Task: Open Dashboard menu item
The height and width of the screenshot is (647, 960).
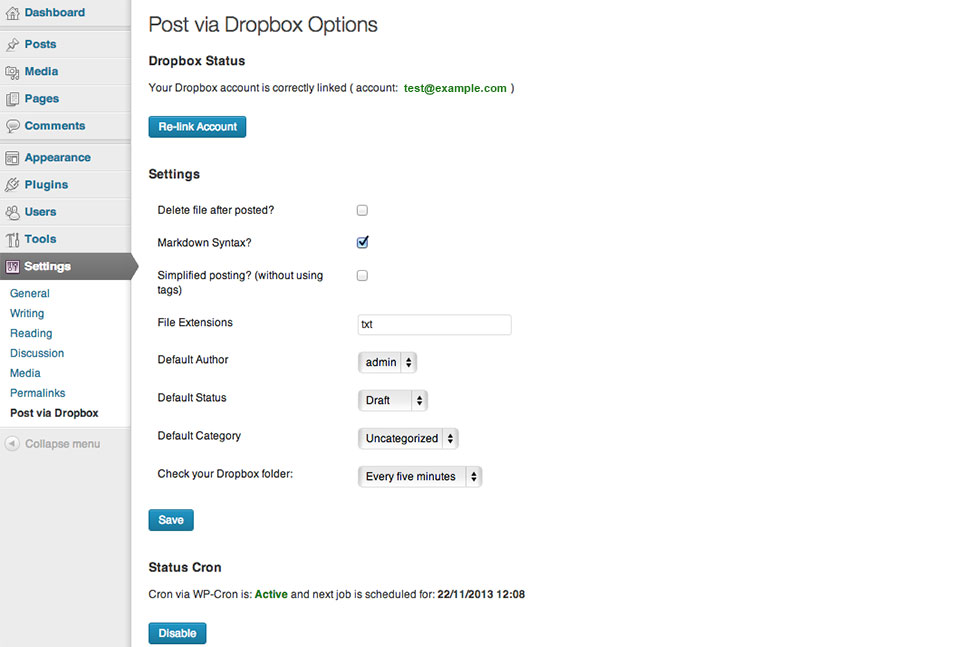Action: [x=54, y=12]
